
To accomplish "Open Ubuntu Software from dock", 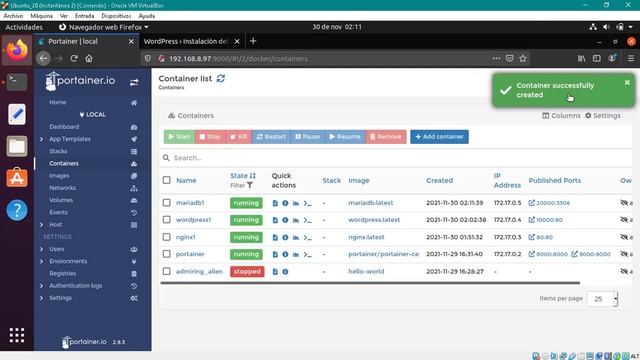I will 17,178.
